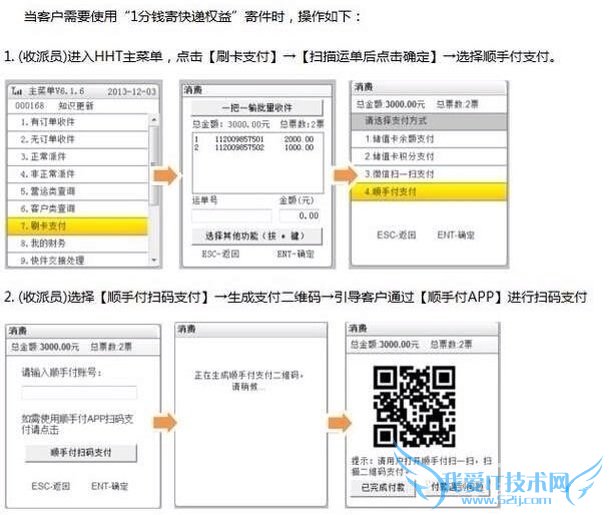Image resolution: width=609 pixels, height=515 pixels.
Task: Click scroll down arrow in main menu
Action: (154, 260)
